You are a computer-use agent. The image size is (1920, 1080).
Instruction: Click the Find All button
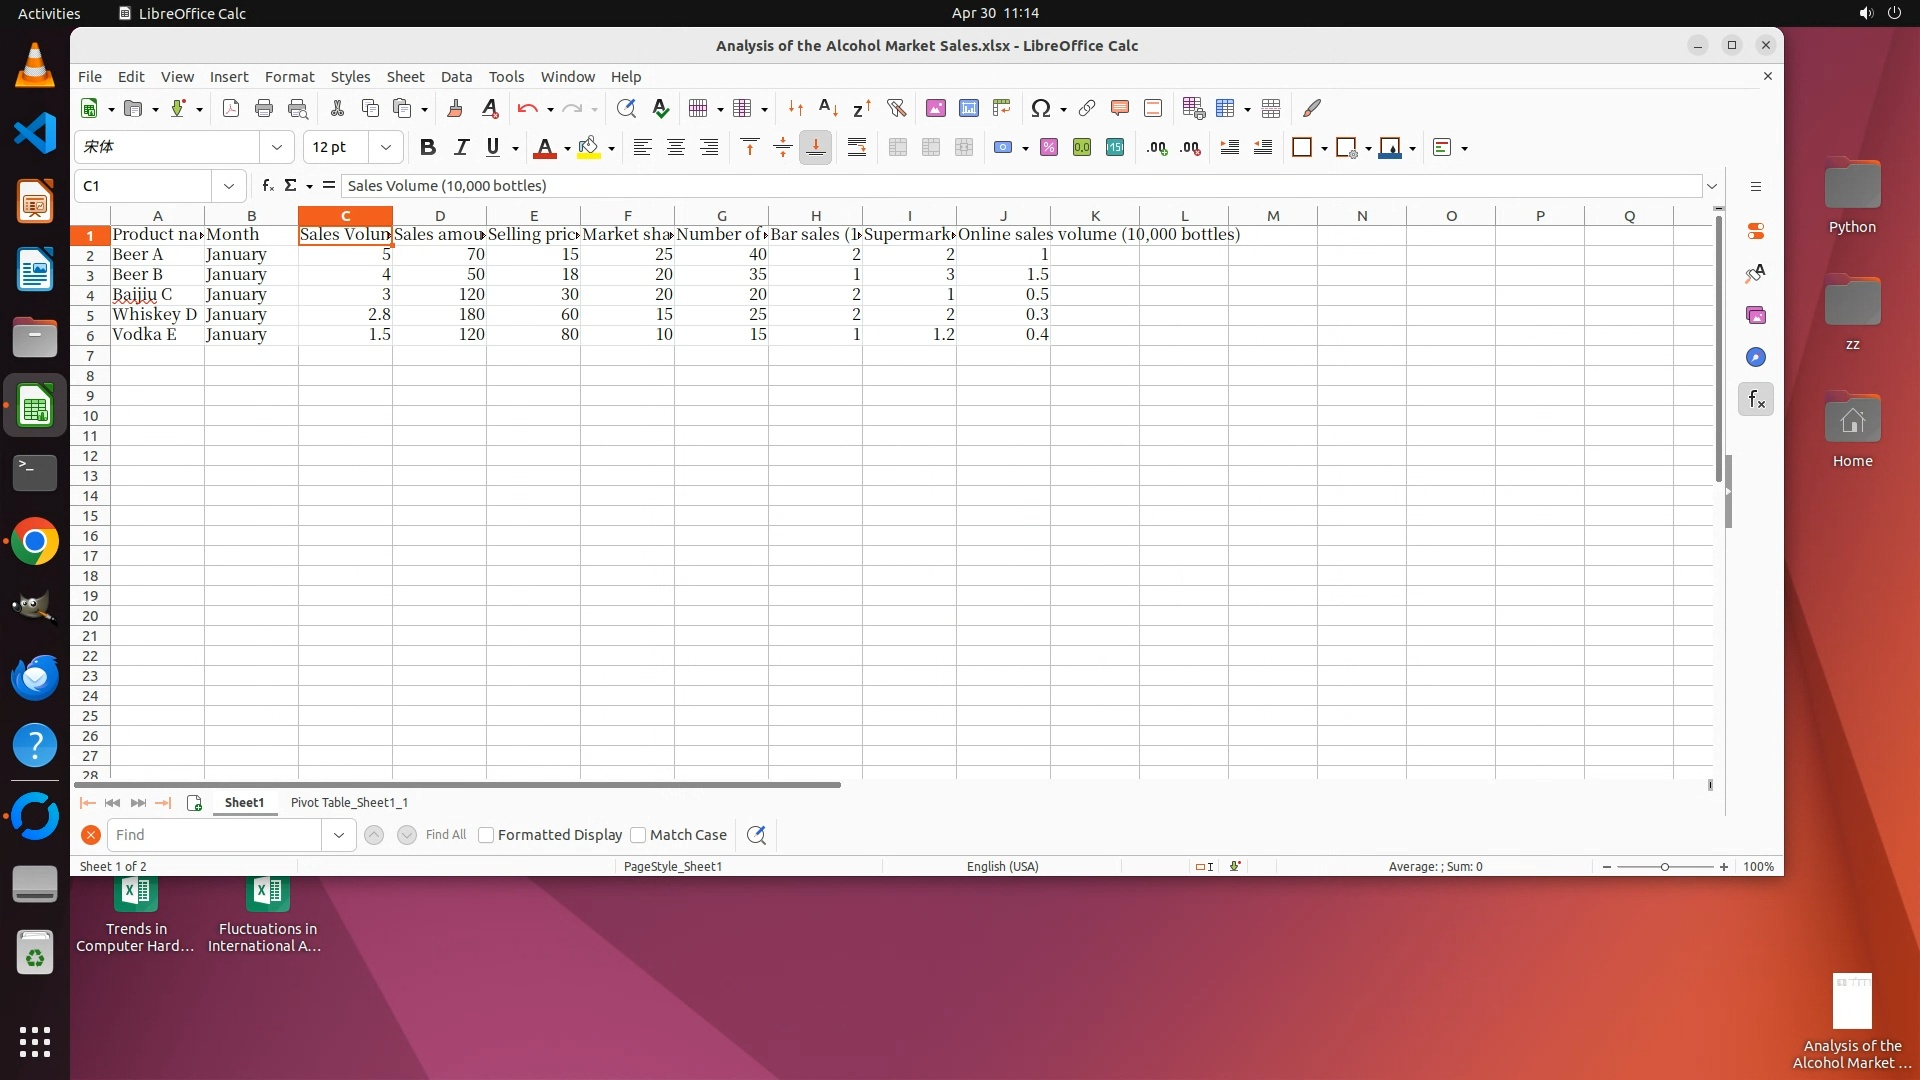445,835
